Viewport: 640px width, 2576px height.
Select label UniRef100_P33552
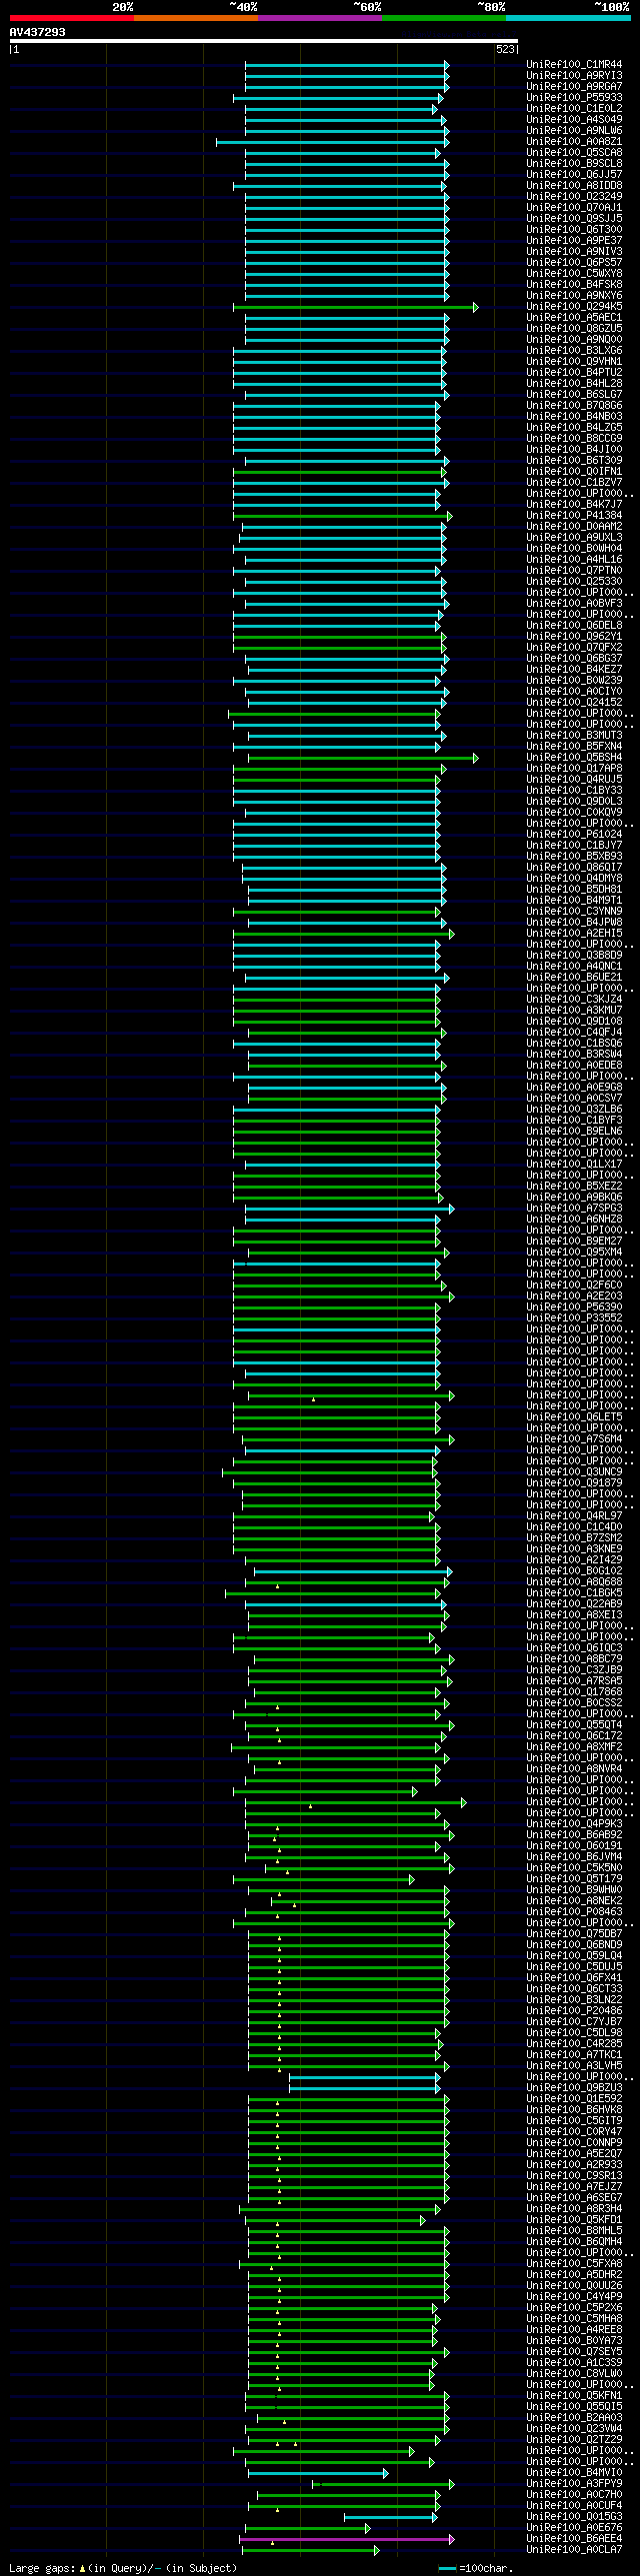574,1319
